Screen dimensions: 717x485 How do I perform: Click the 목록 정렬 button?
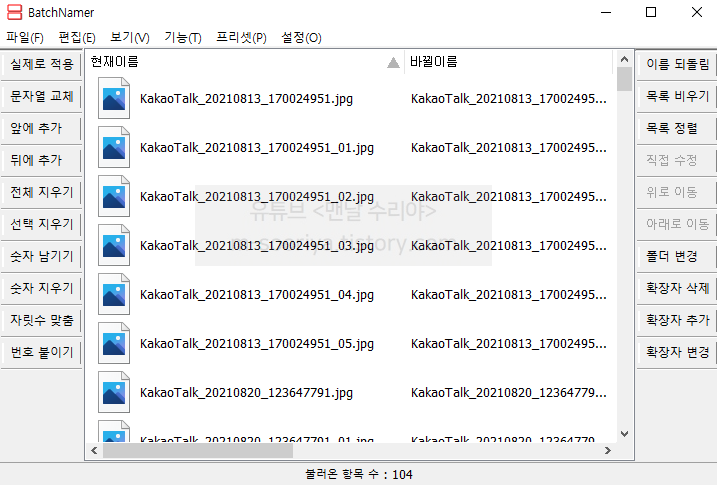point(677,128)
